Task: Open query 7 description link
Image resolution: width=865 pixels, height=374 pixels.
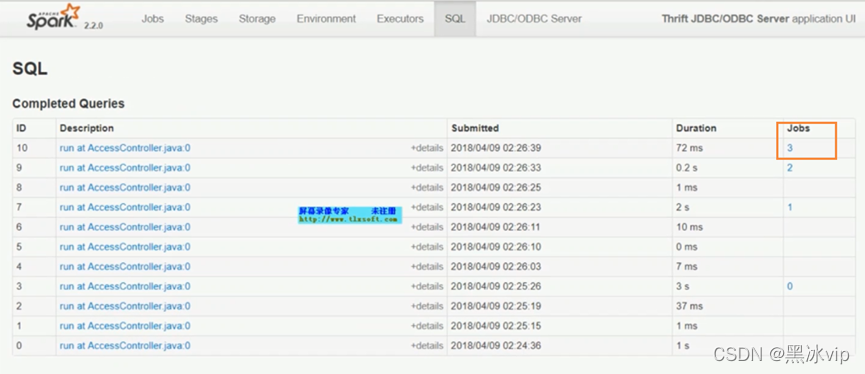Action: (125, 207)
